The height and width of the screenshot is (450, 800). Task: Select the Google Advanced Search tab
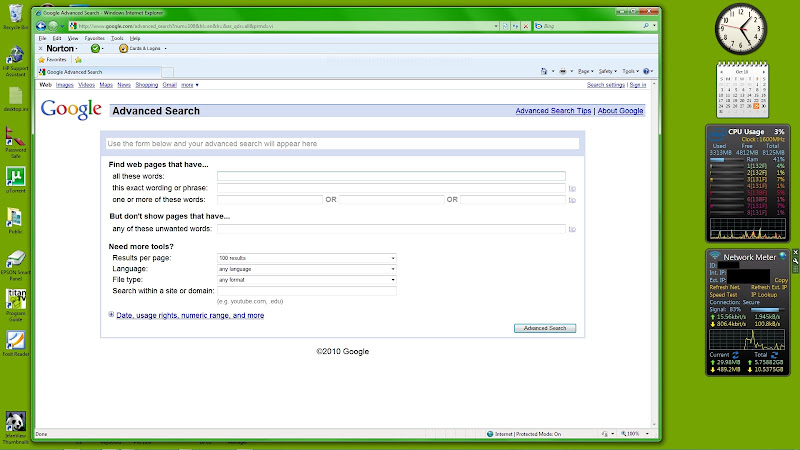point(99,72)
